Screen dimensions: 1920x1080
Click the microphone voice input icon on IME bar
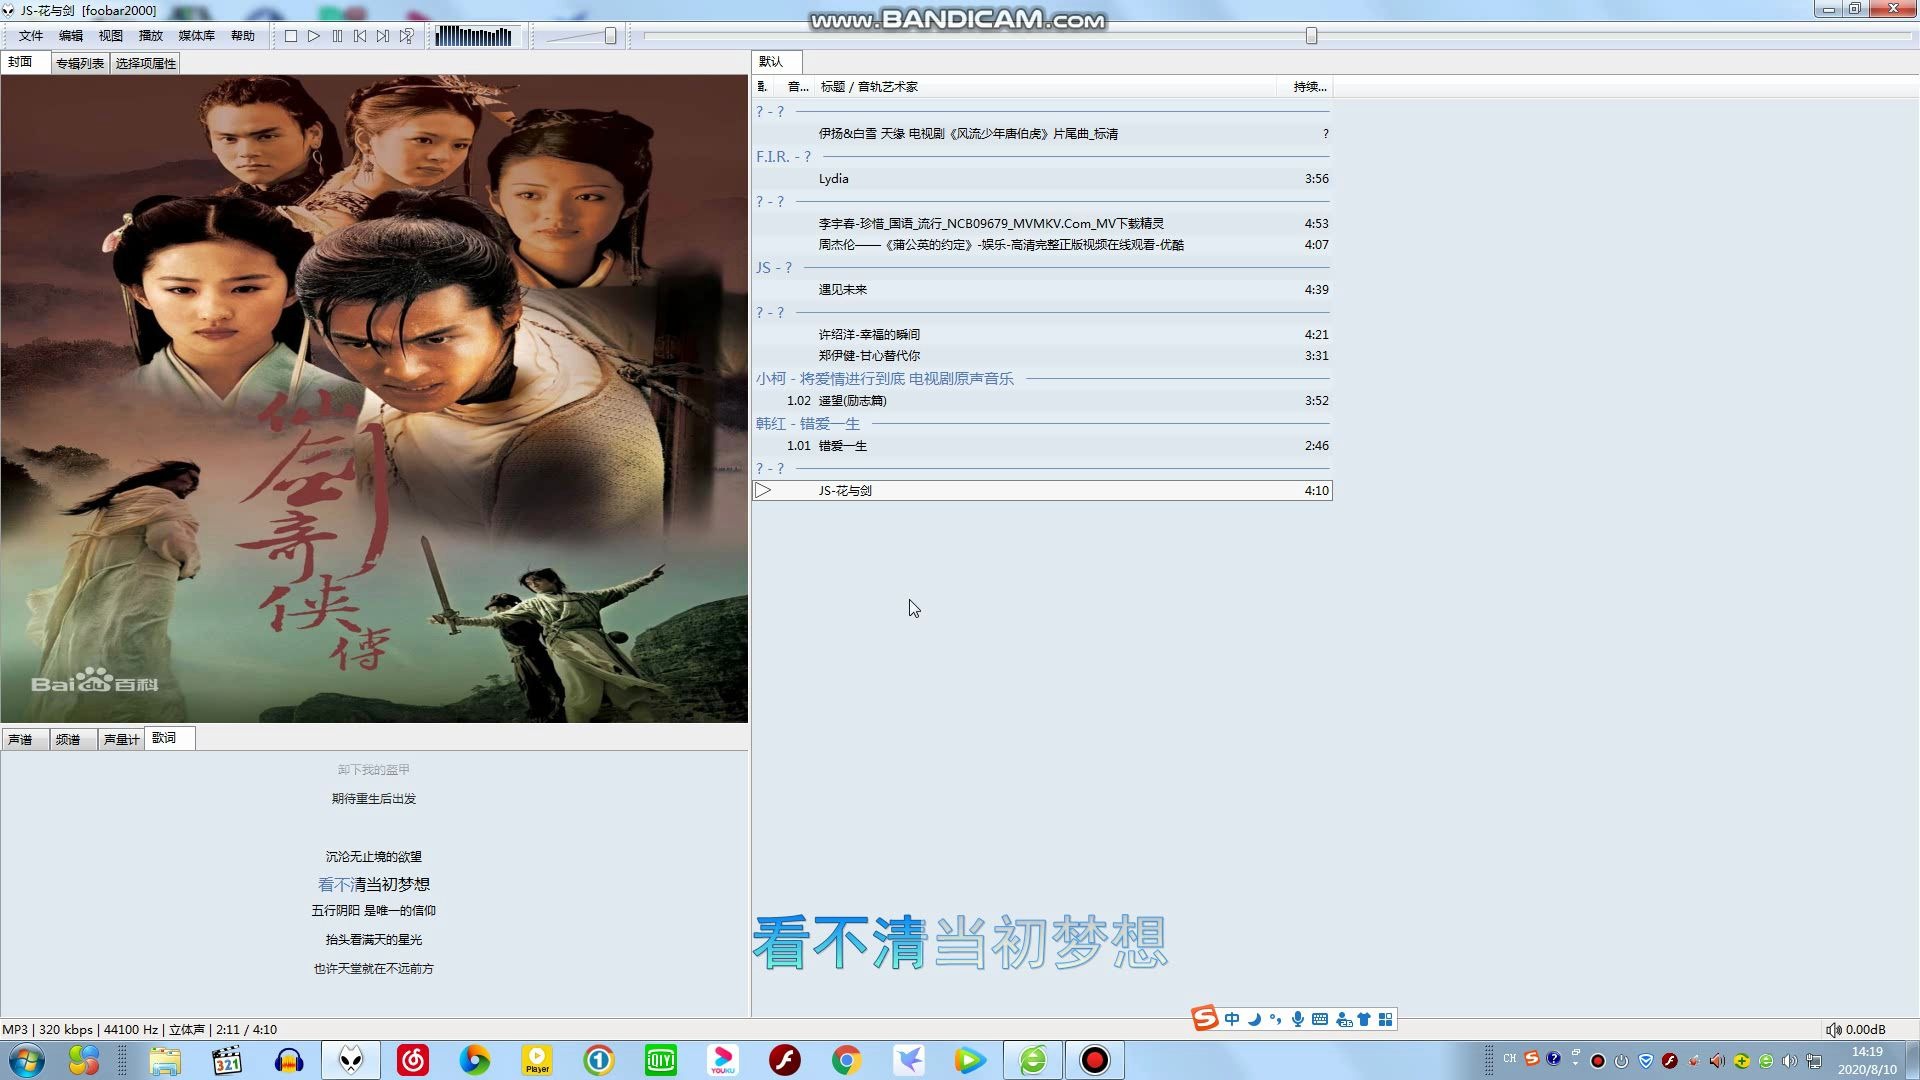(x=1298, y=1019)
